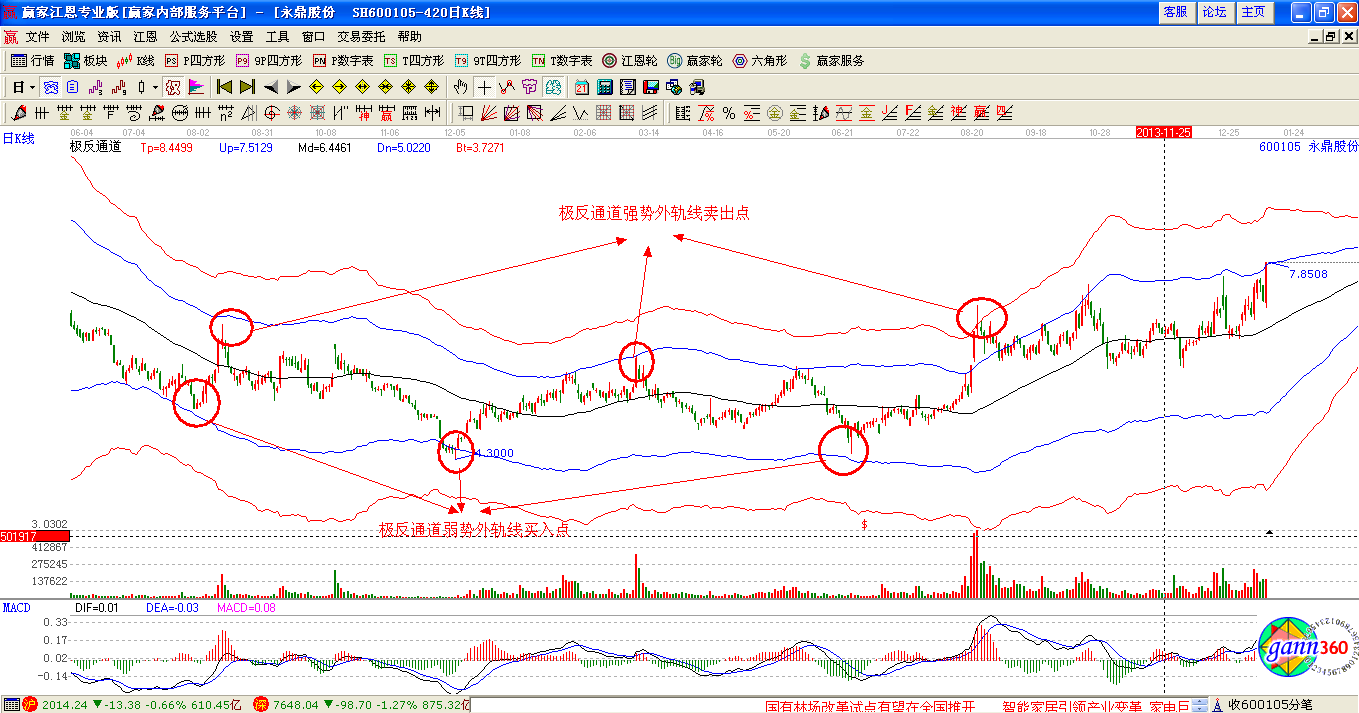Select the hand pan tool
The height and width of the screenshot is (713, 1359).
[460, 87]
